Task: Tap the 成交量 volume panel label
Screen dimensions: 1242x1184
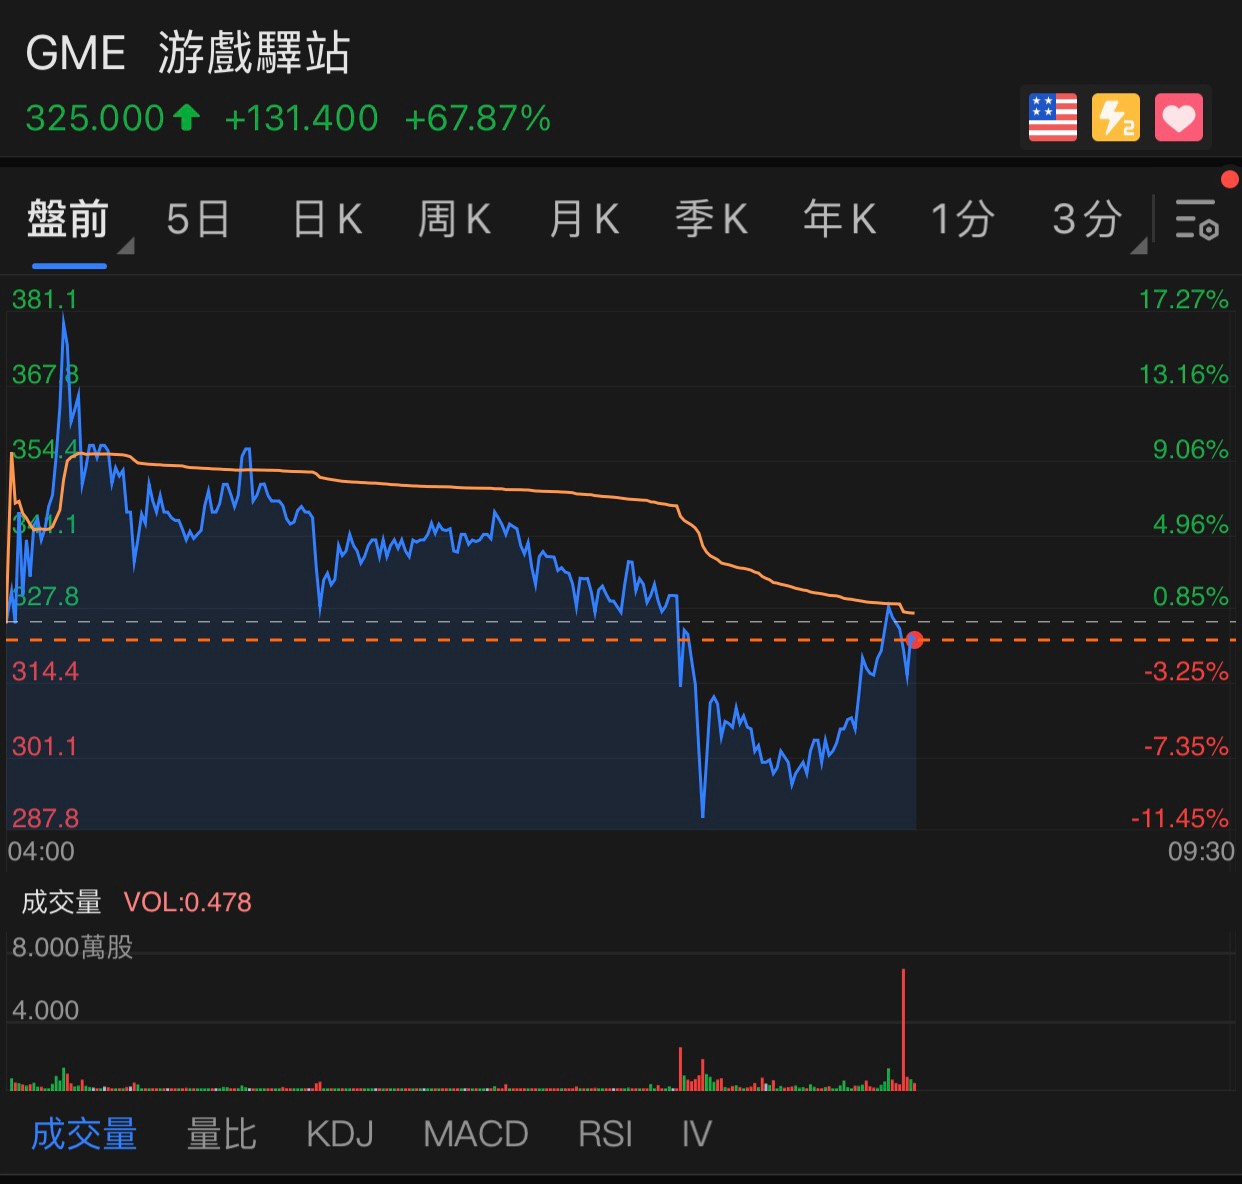Action: click(62, 902)
